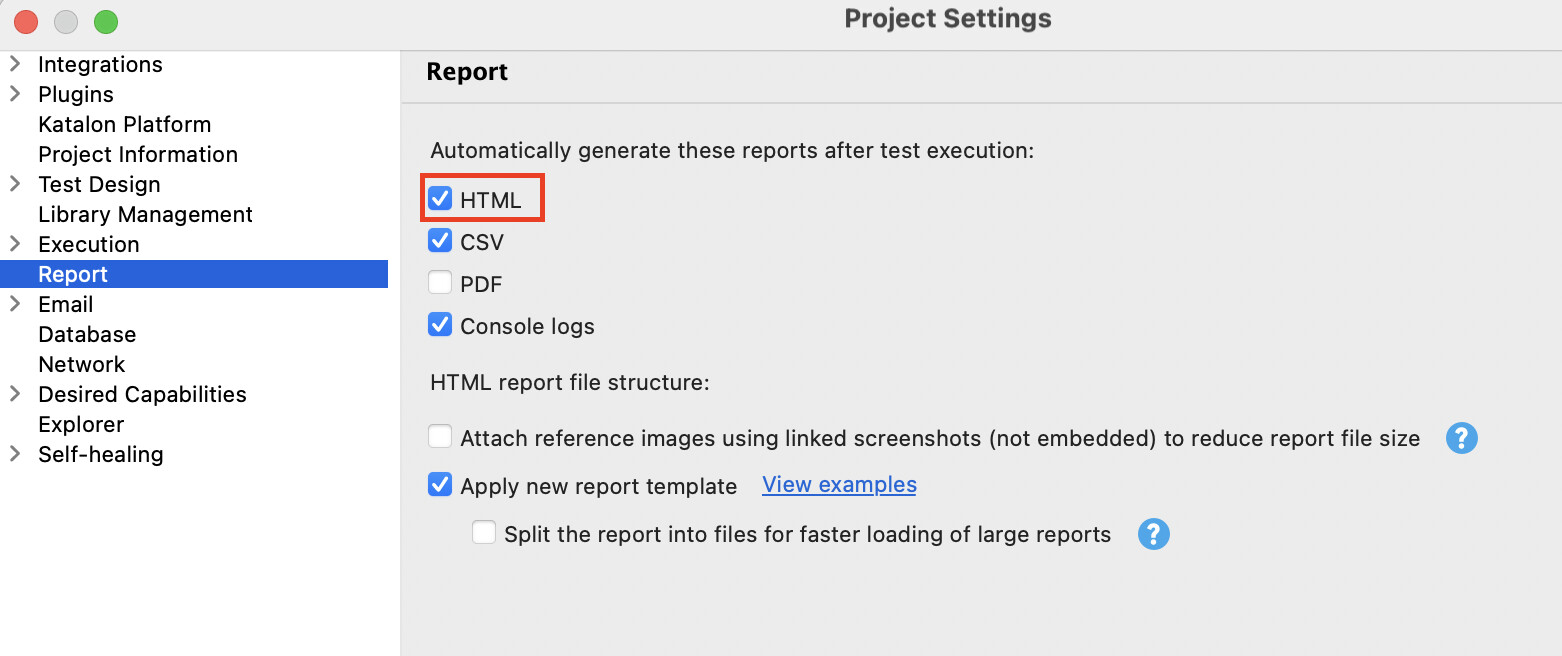
Task: Enable PDF report generation
Action: (440, 283)
